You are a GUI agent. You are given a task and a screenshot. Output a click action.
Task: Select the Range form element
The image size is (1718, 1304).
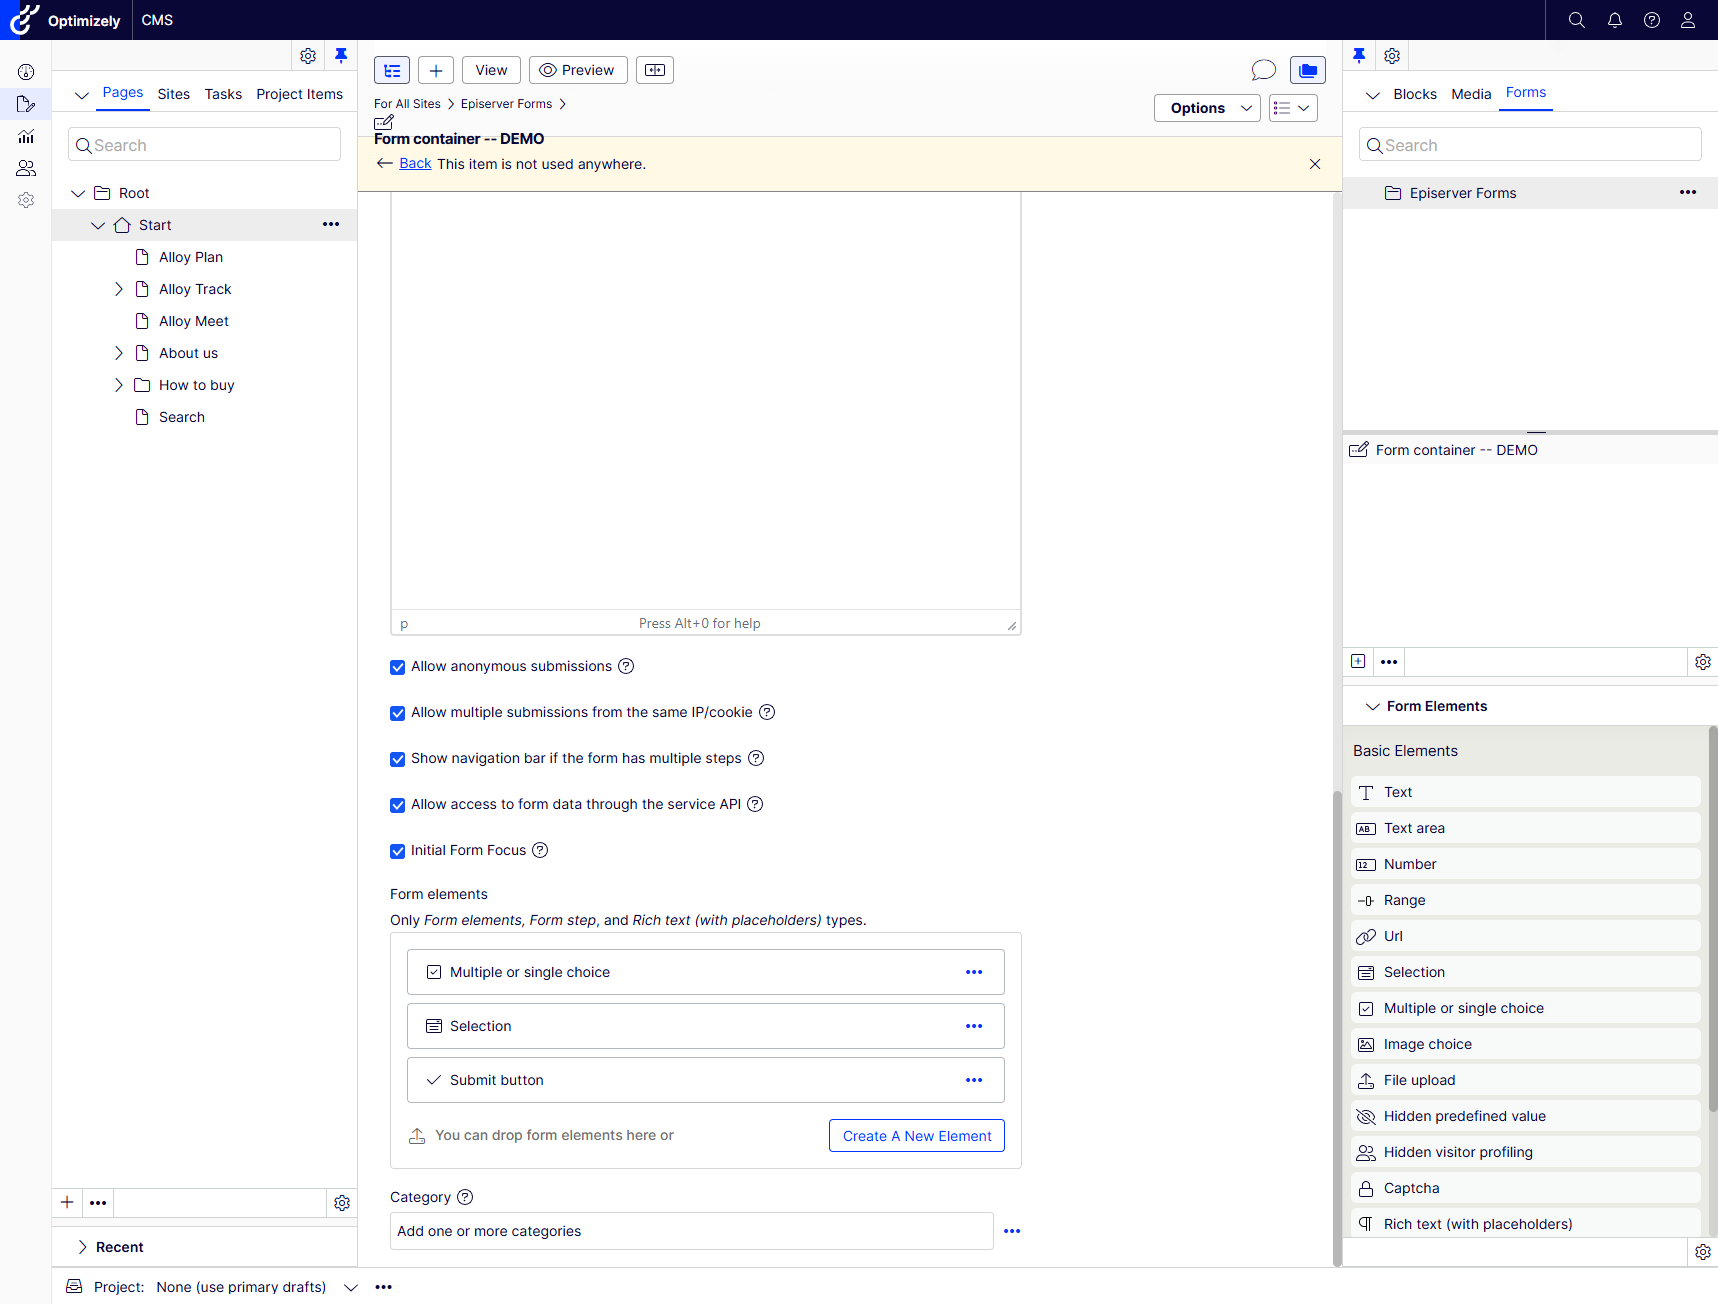(1404, 900)
